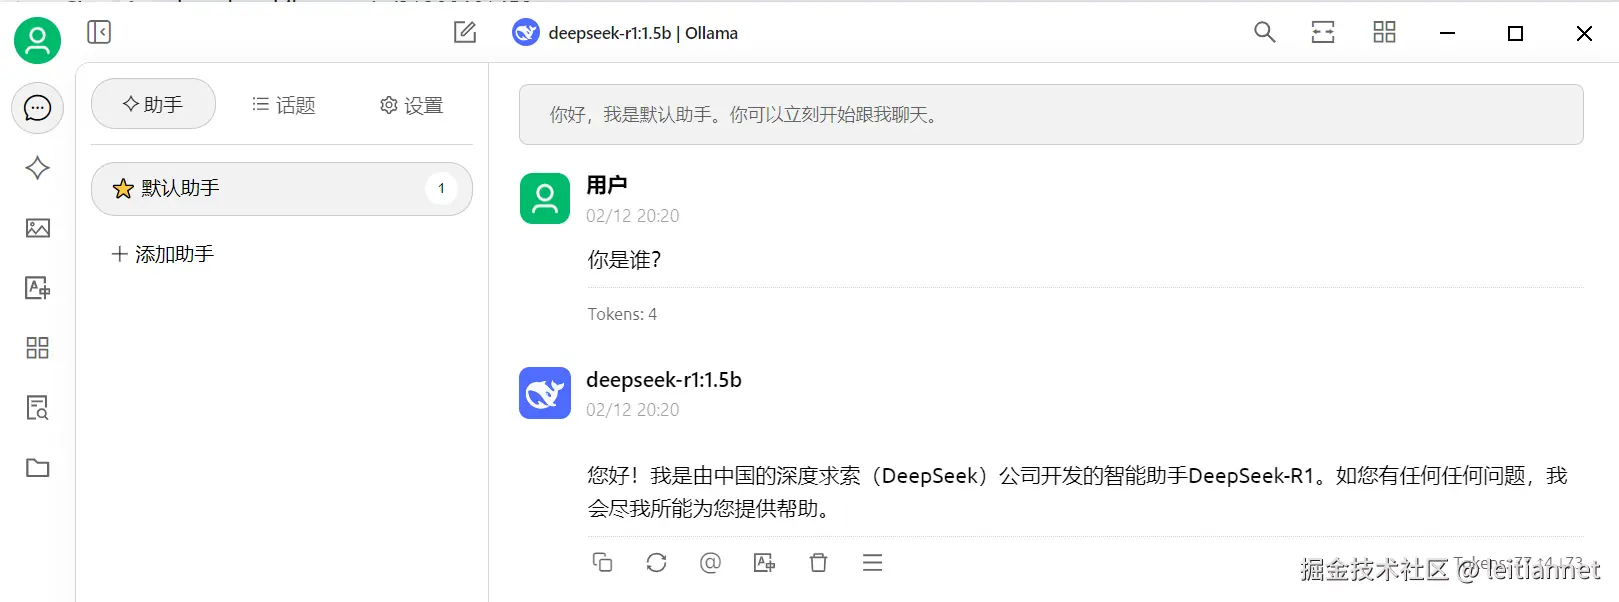This screenshot has width=1619, height=602.
Task: Open the image painting sidebar icon
Action: 37,228
